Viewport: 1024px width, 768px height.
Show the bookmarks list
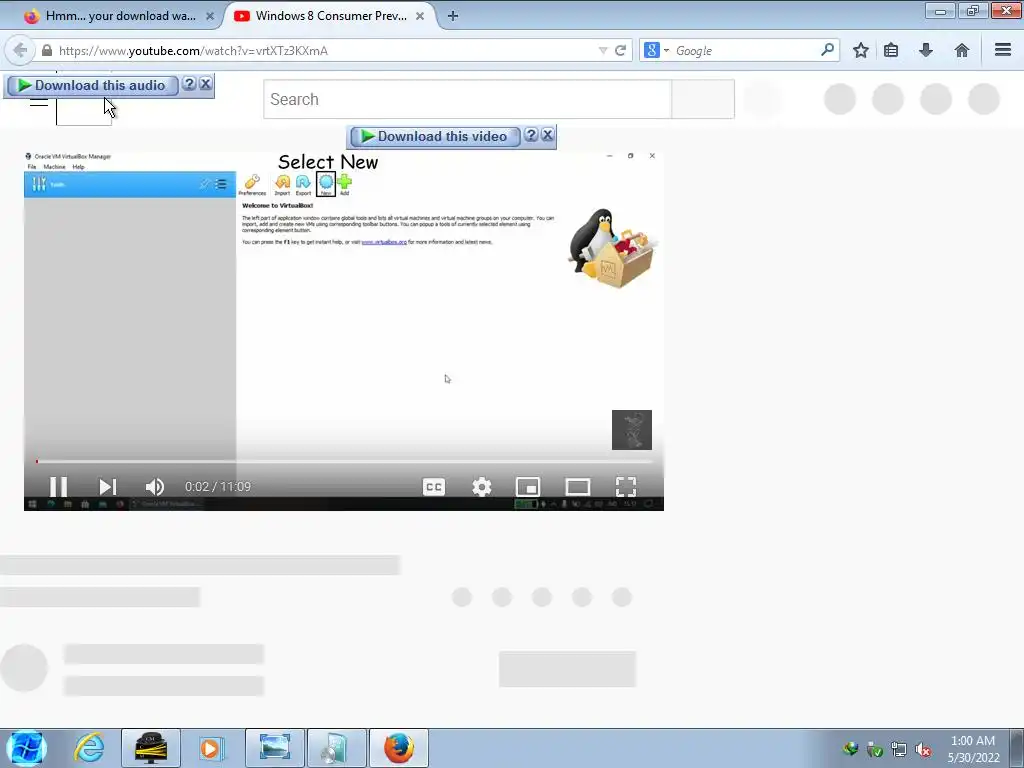tap(891, 50)
